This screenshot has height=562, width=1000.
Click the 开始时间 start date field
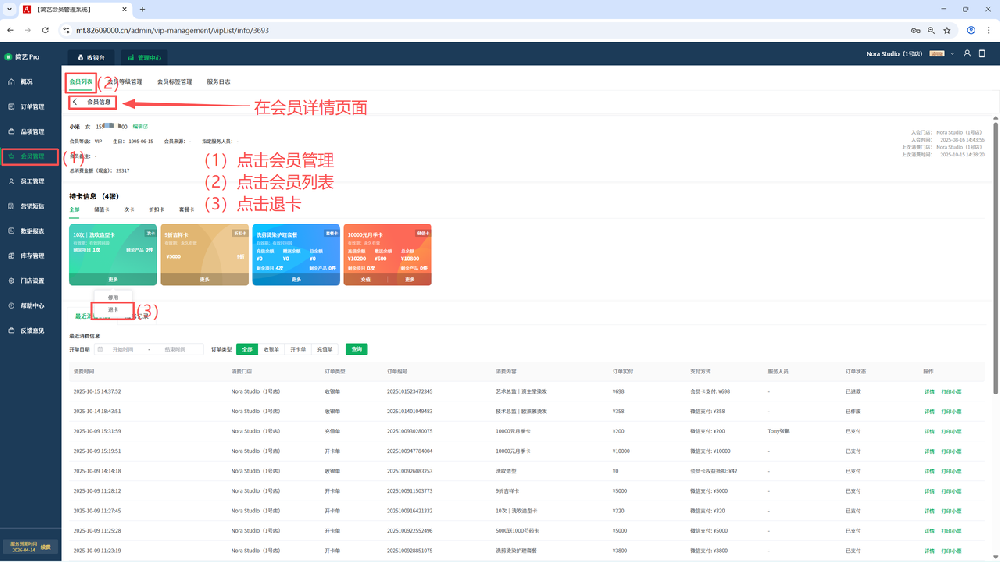[123, 350]
